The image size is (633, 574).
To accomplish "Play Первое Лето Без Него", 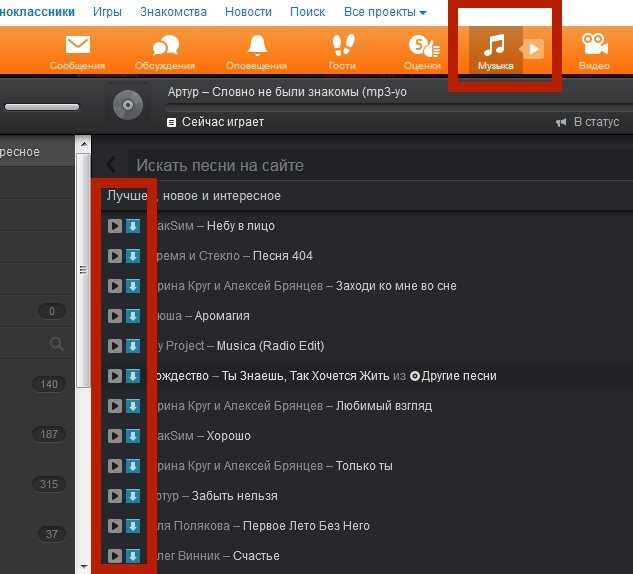I will click(x=115, y=526).
